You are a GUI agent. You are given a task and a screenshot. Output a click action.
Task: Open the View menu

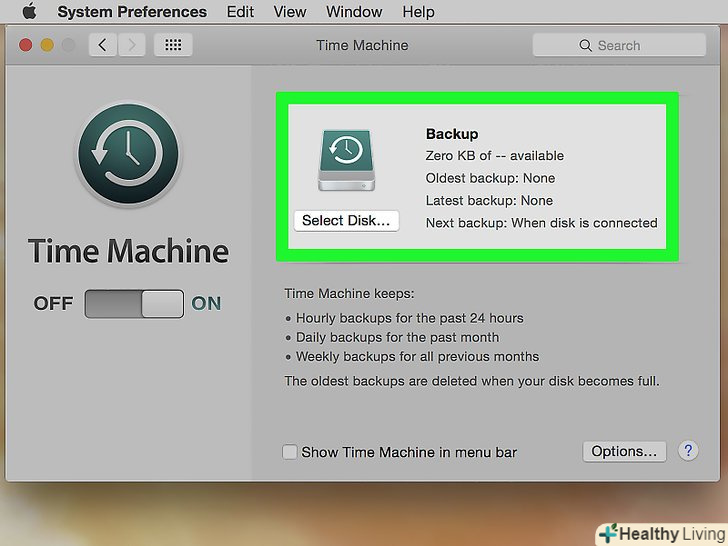pyautogui.click(x=290, y=12)
